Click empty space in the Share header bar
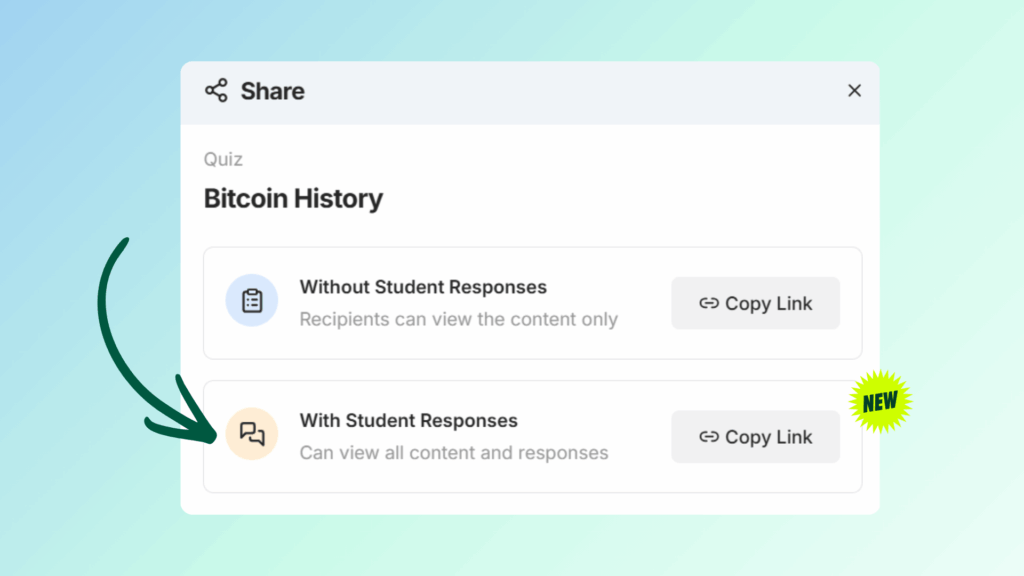Viewport: 1024px width, 576px height. 560,91
